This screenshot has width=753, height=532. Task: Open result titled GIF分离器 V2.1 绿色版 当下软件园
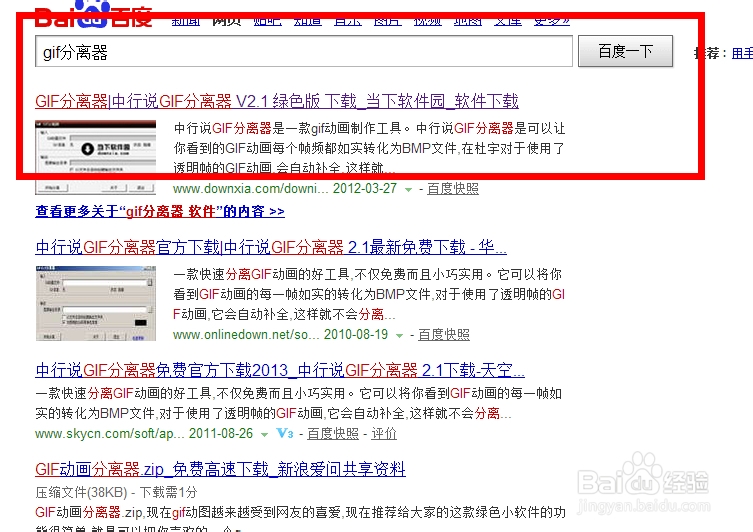tap(277, 101)
